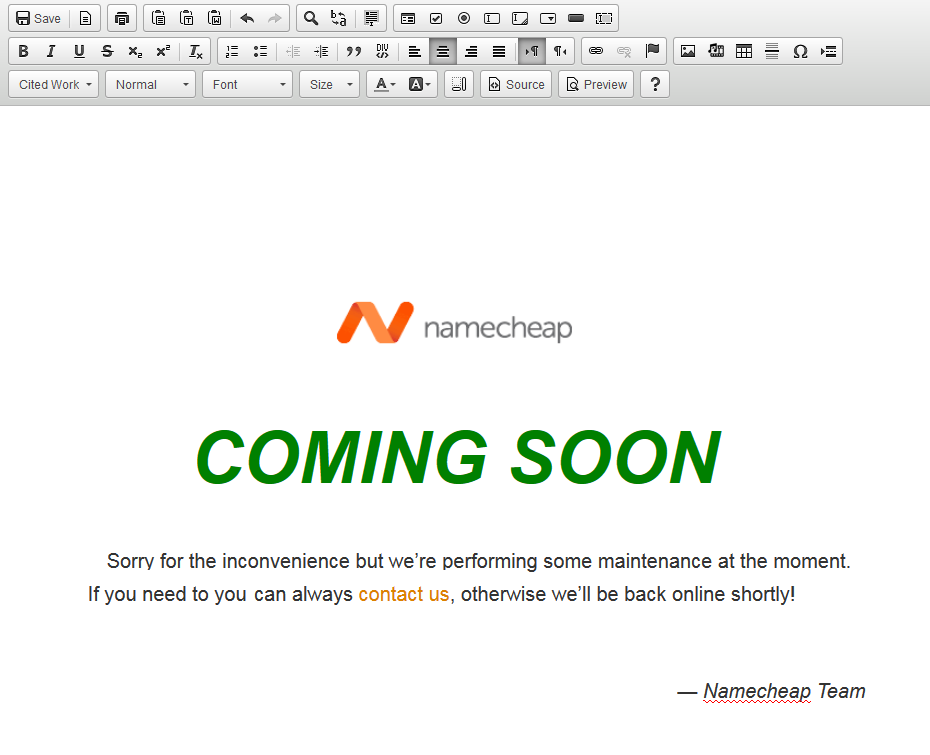Increase the indent
The width and height of the screenshot is (930, 755).
pos(321,52)
